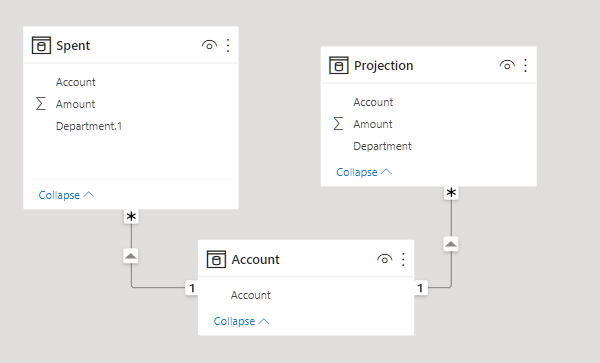Click many-side asterisk under Spent table
Viewport: 600px width, 363px height.
(131, 216)
